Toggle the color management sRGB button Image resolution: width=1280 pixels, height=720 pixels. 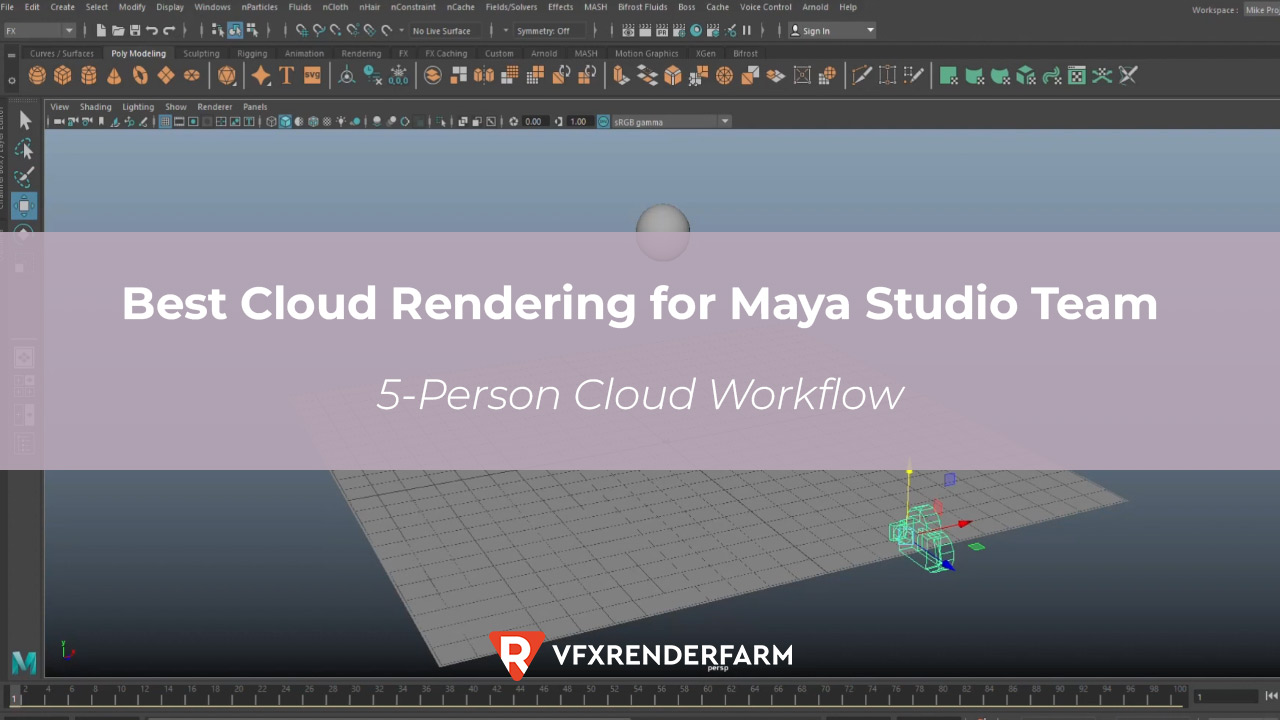(603, 121)
